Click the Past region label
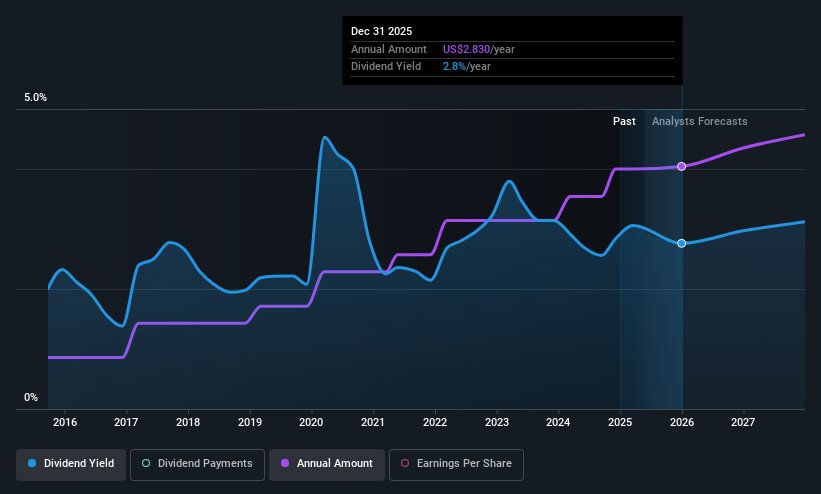Image resolution: width=821 pixels, height=494 pixels. (624, 122)
